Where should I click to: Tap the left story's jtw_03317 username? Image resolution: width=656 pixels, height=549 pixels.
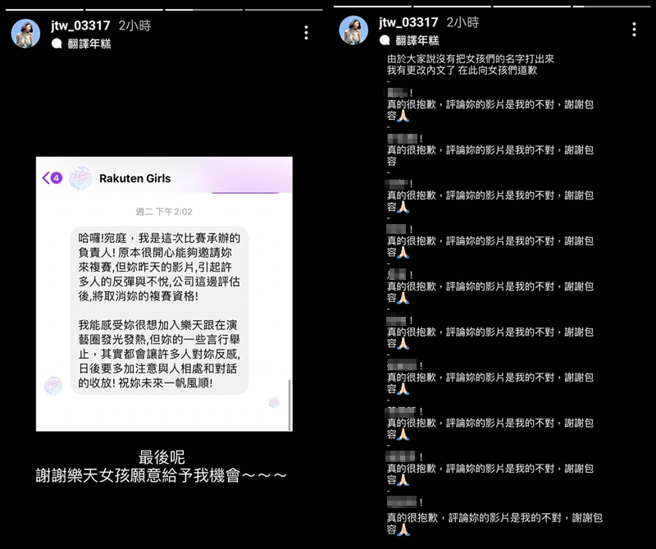(x=80, y=26)
